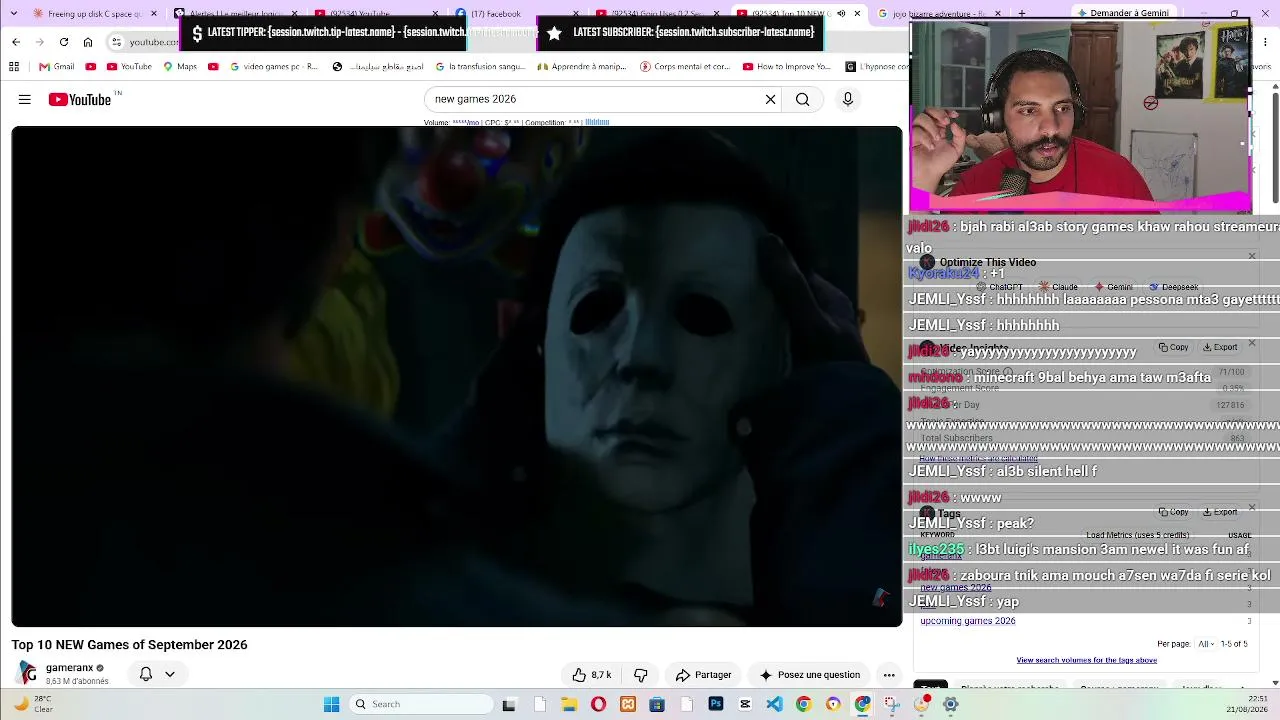Open View search volumes for the tags link
The image size is (1280, 720).
1086,660
